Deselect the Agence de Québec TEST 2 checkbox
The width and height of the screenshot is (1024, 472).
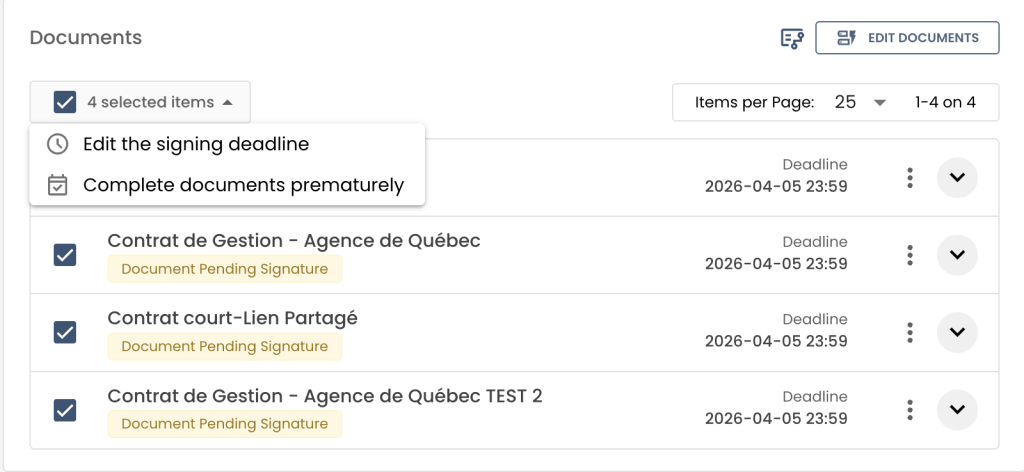[x=65, y=409]
